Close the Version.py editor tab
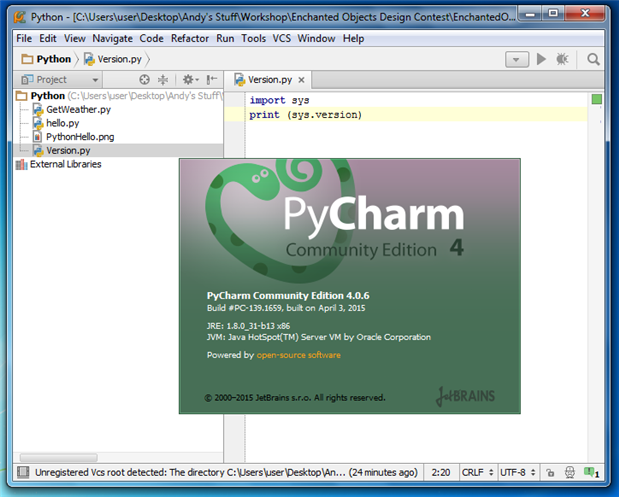The image size is (619, 497). click(x=301, y=80)
